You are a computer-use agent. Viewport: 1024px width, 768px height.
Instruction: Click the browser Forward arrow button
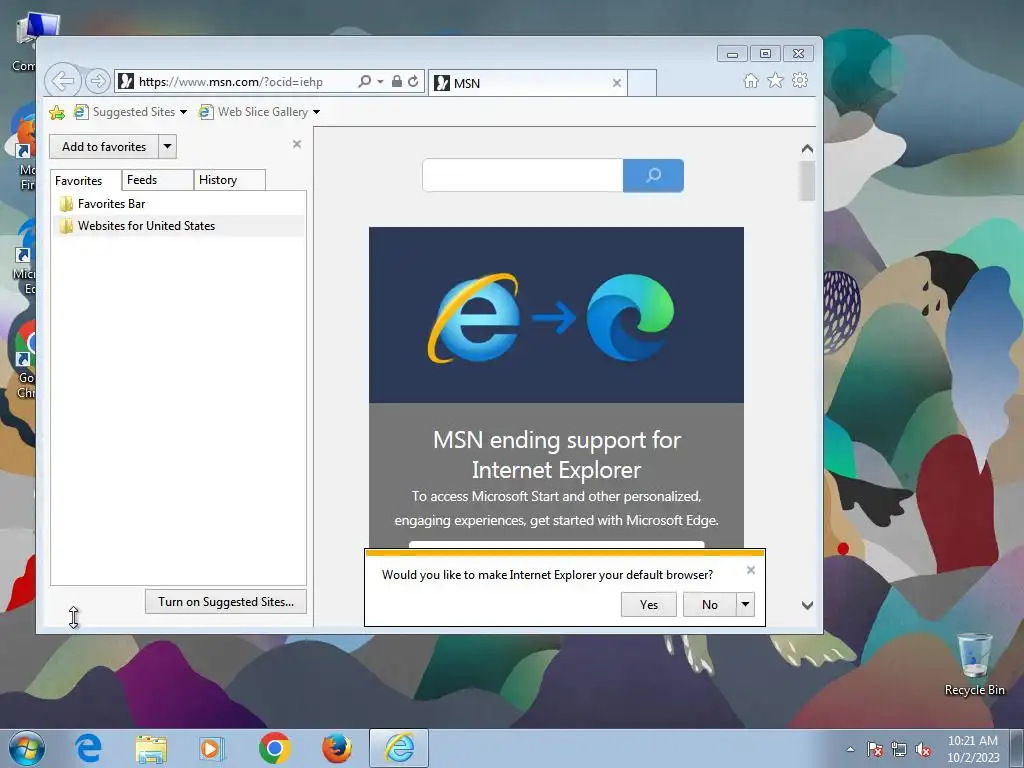[x=97, y=82]
